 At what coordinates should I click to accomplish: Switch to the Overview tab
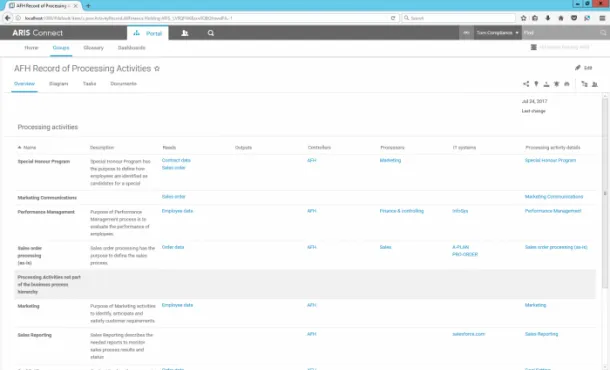pyautogui.click(x=24, y=84)
